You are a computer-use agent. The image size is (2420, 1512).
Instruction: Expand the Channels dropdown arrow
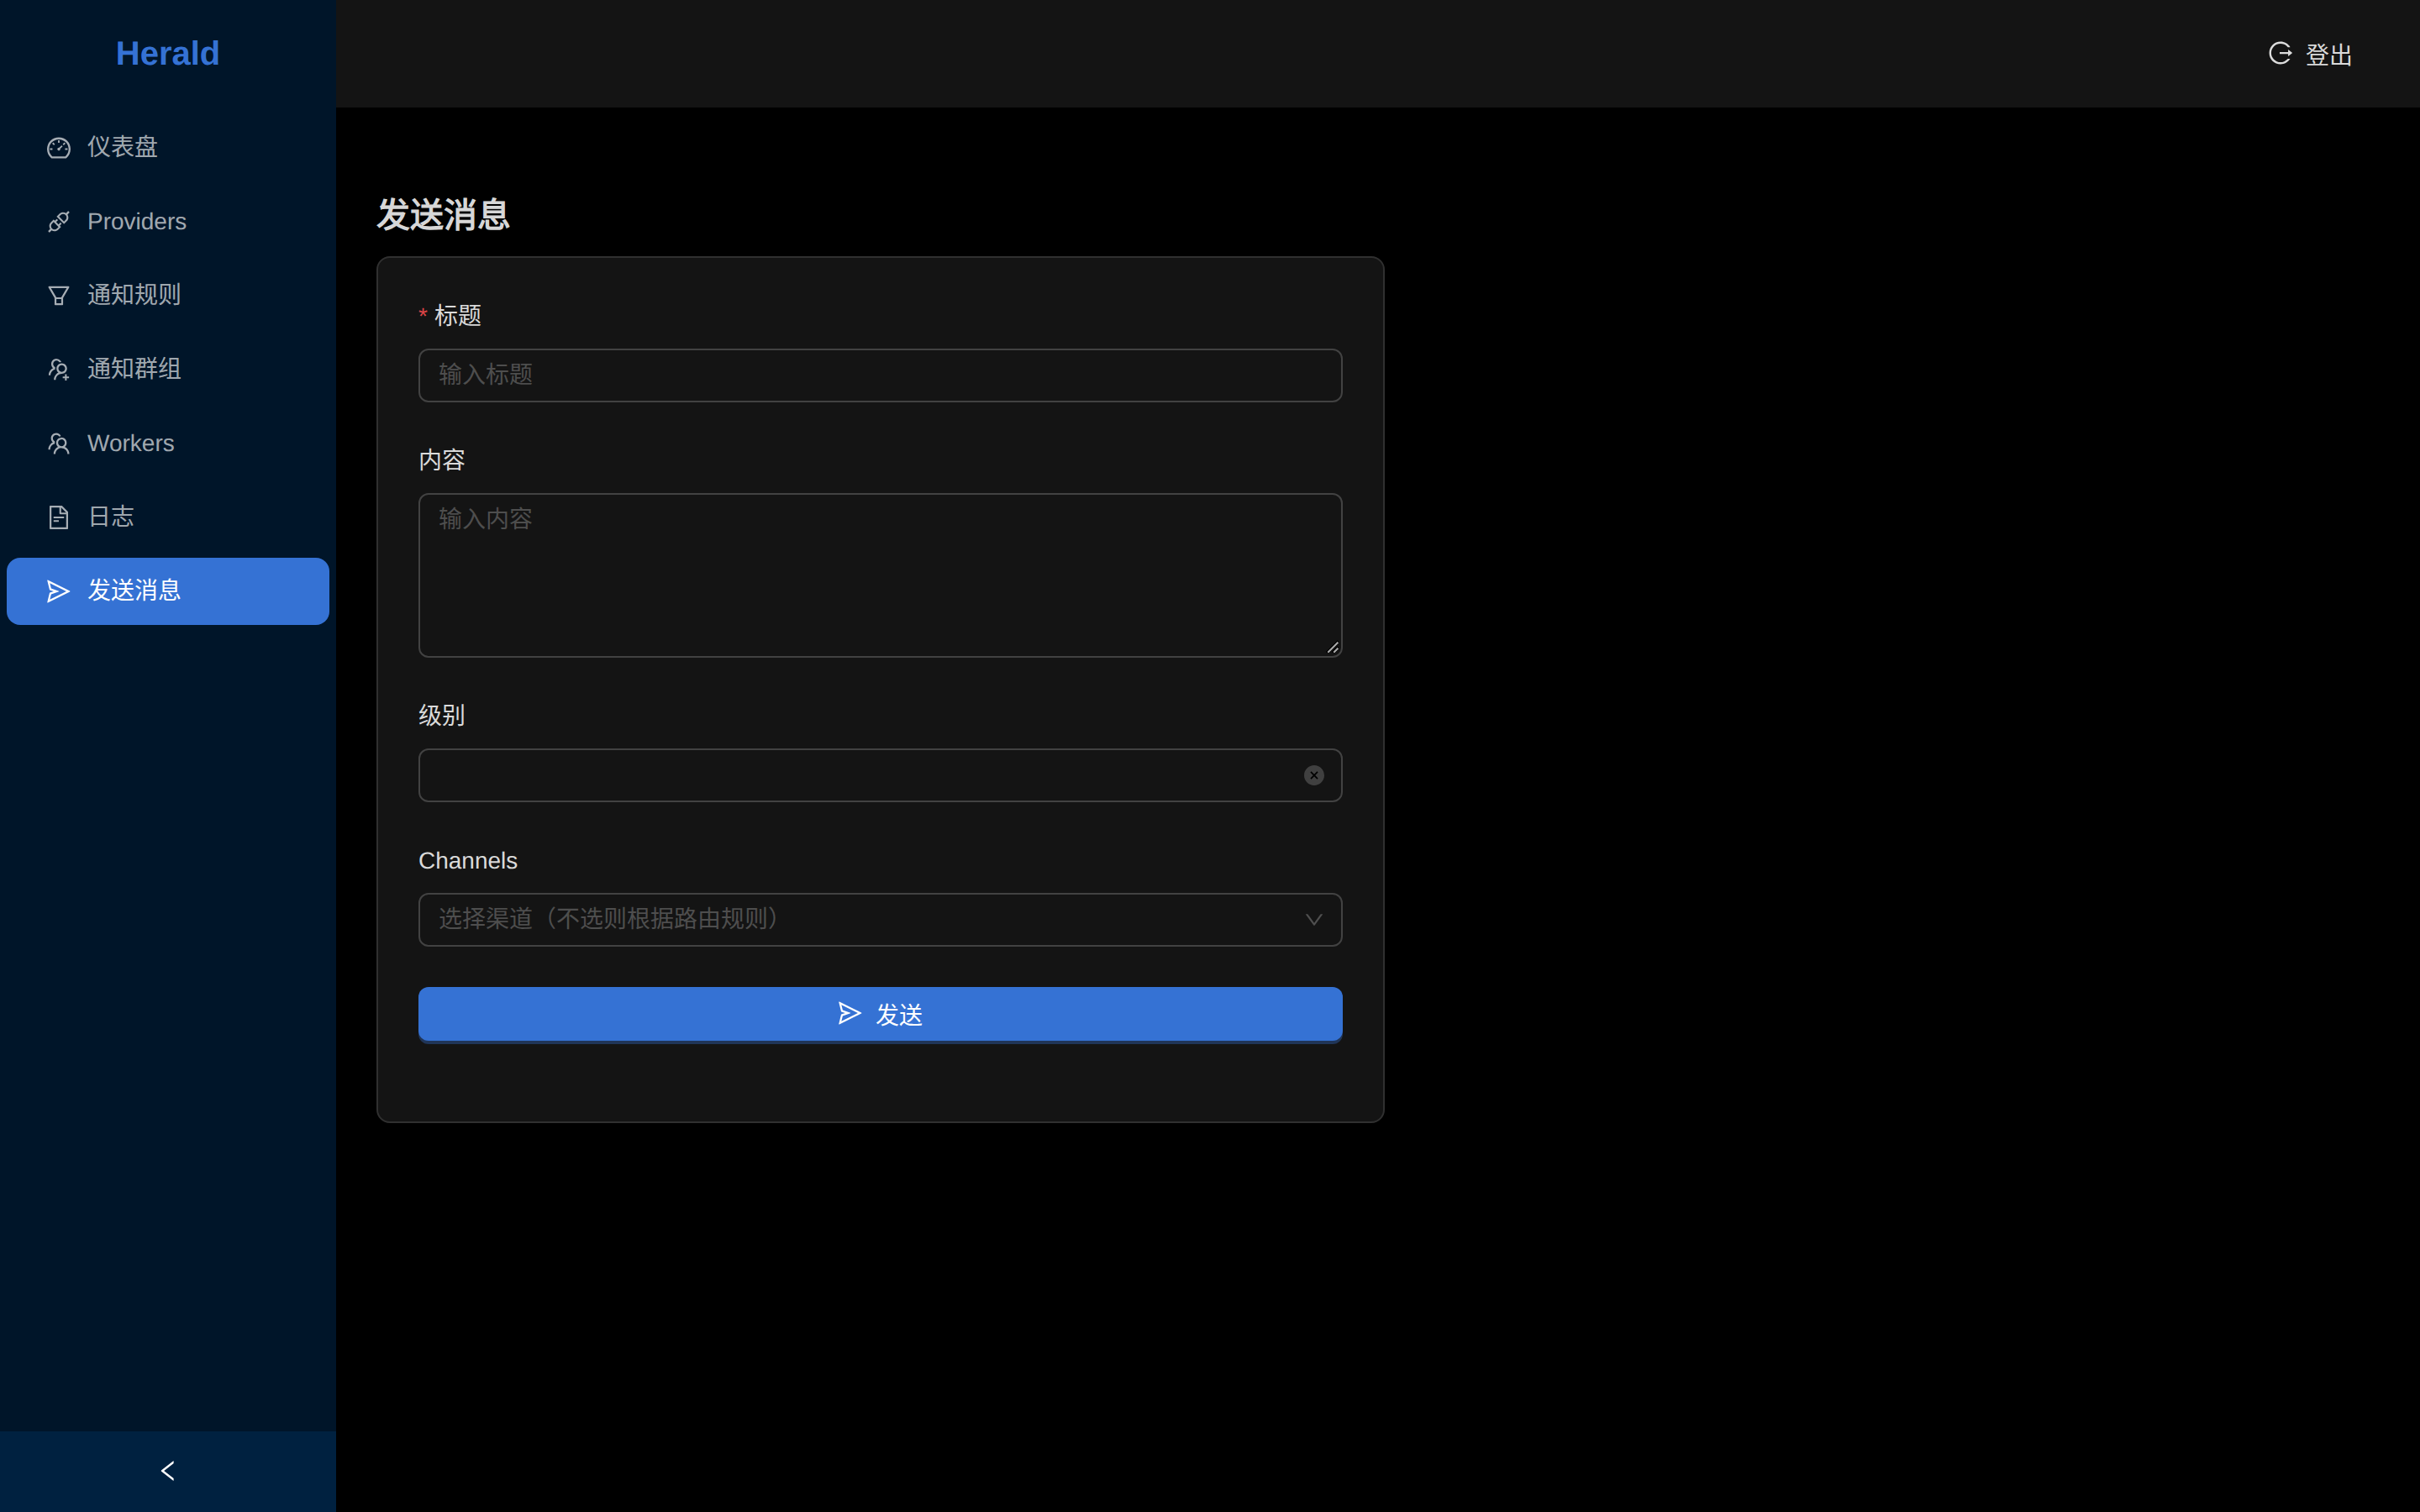pos(1314,920)
